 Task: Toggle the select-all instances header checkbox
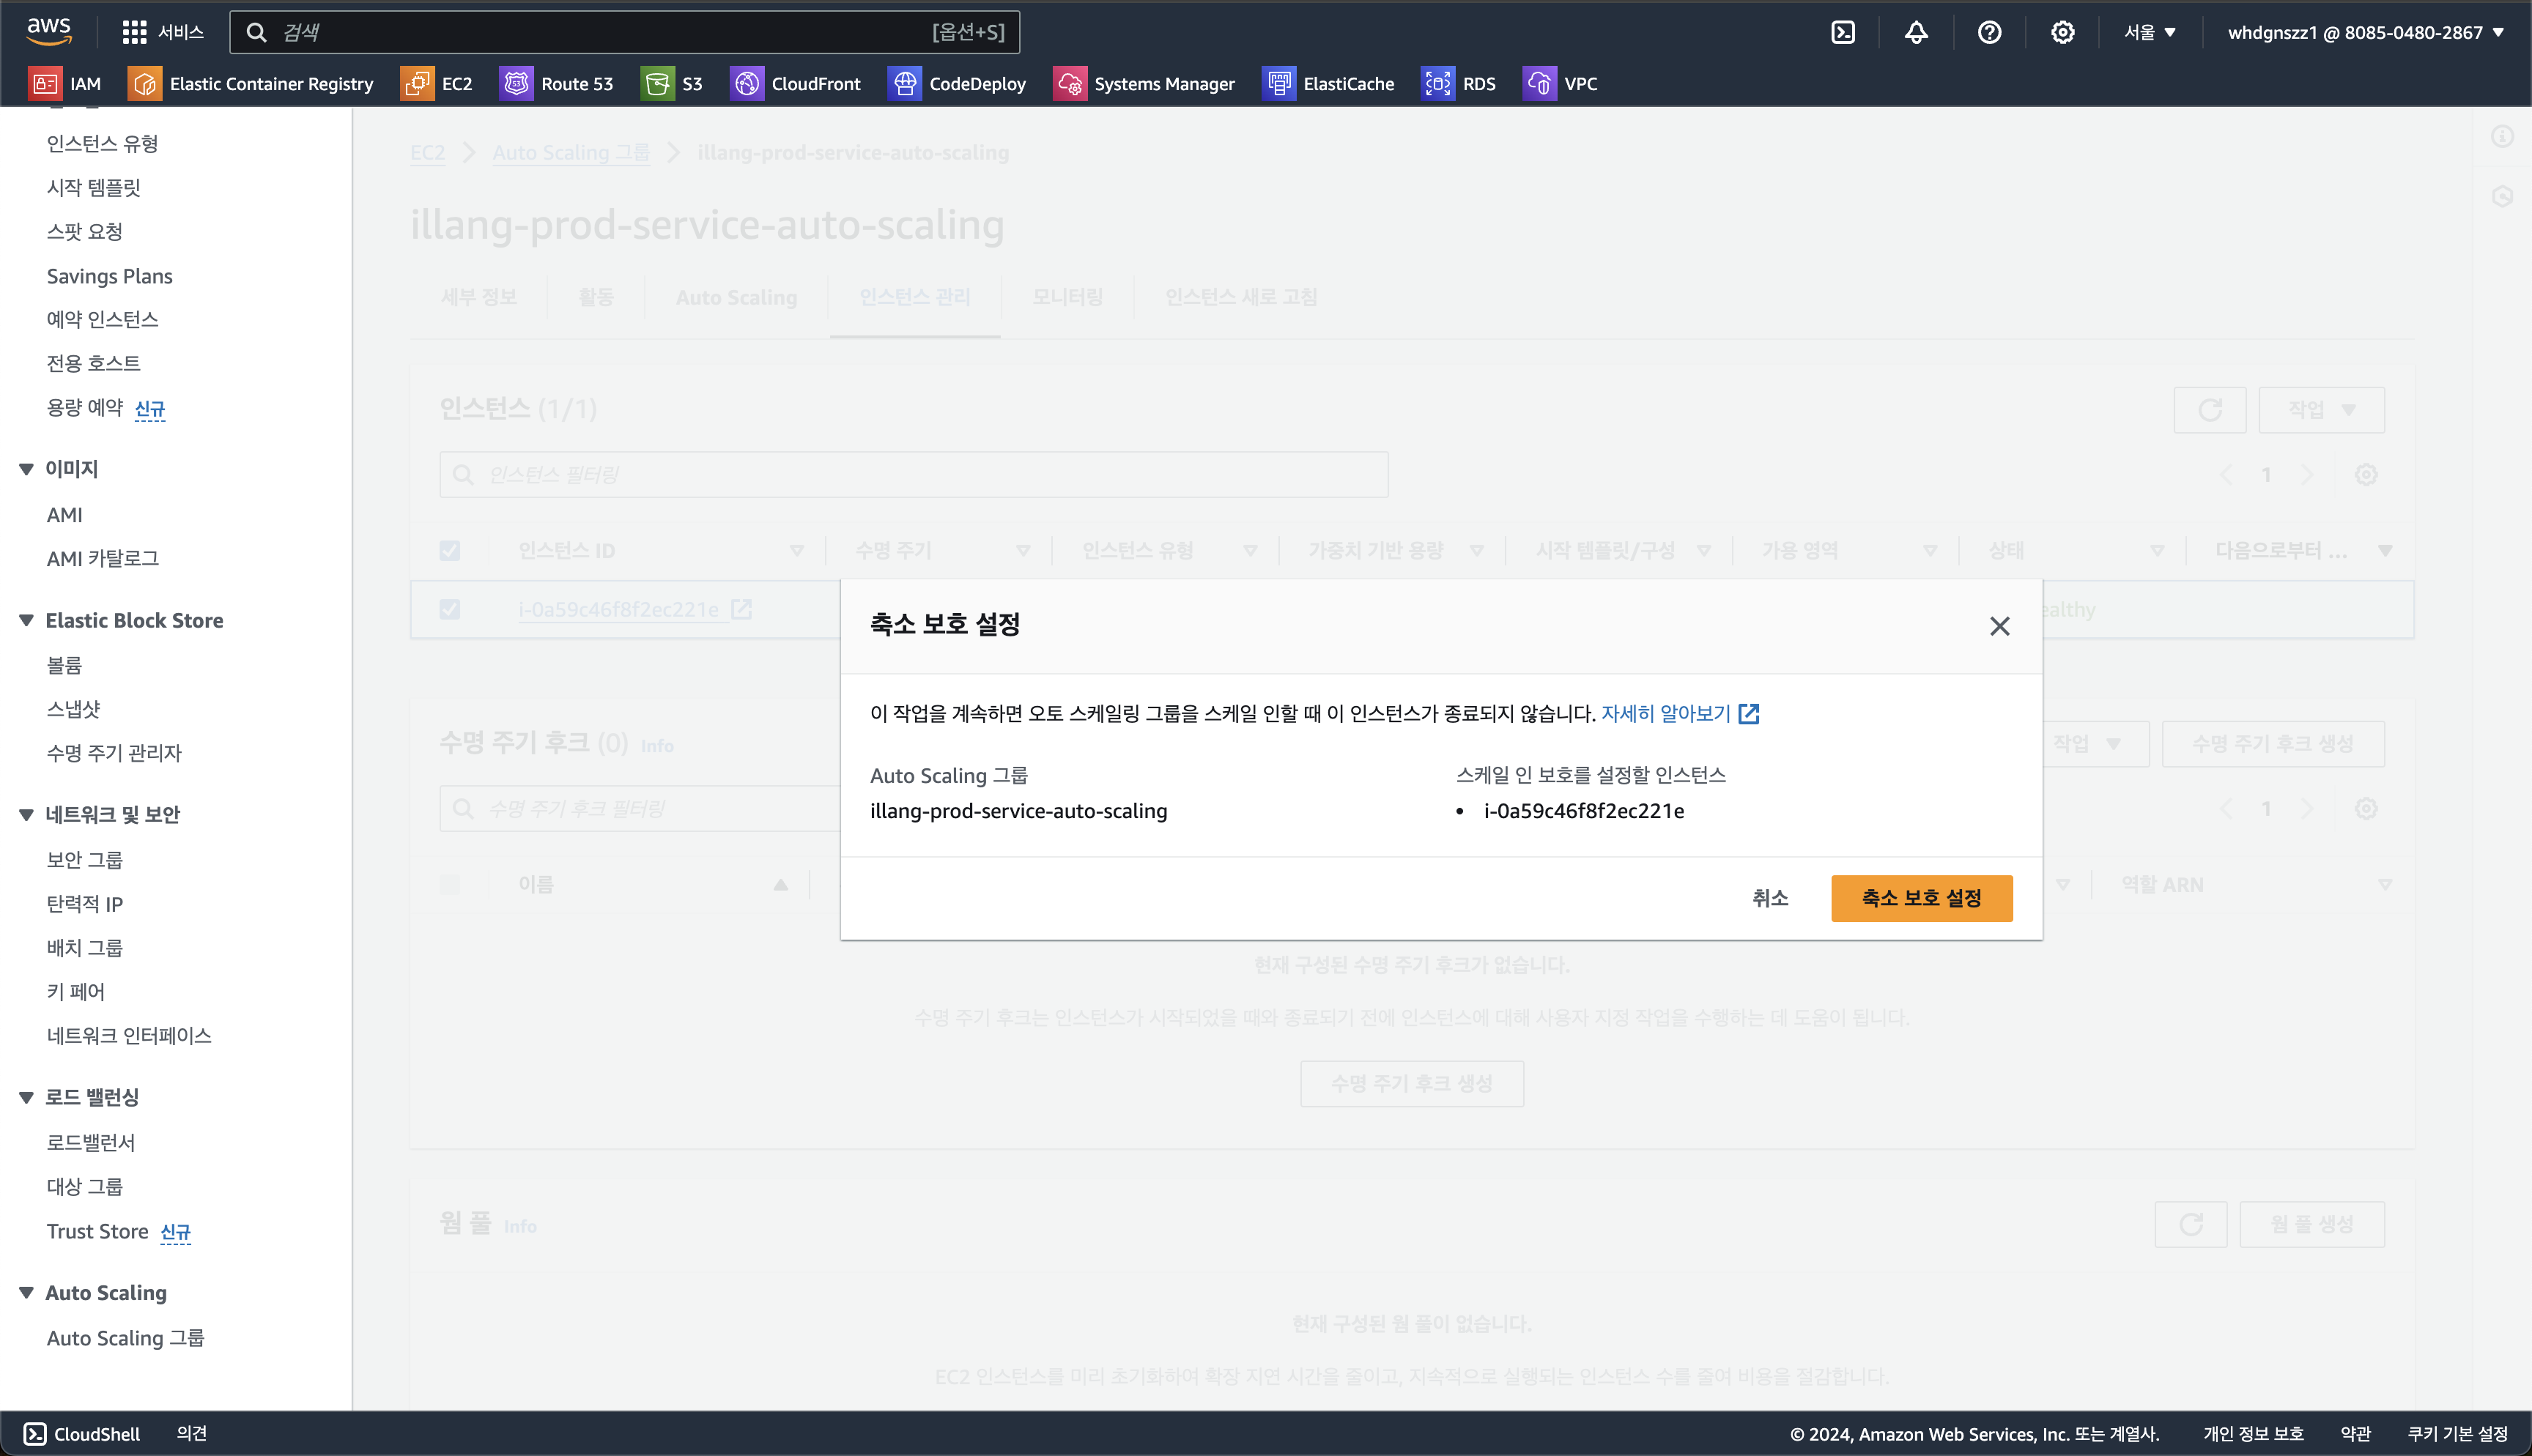[450, 550]
